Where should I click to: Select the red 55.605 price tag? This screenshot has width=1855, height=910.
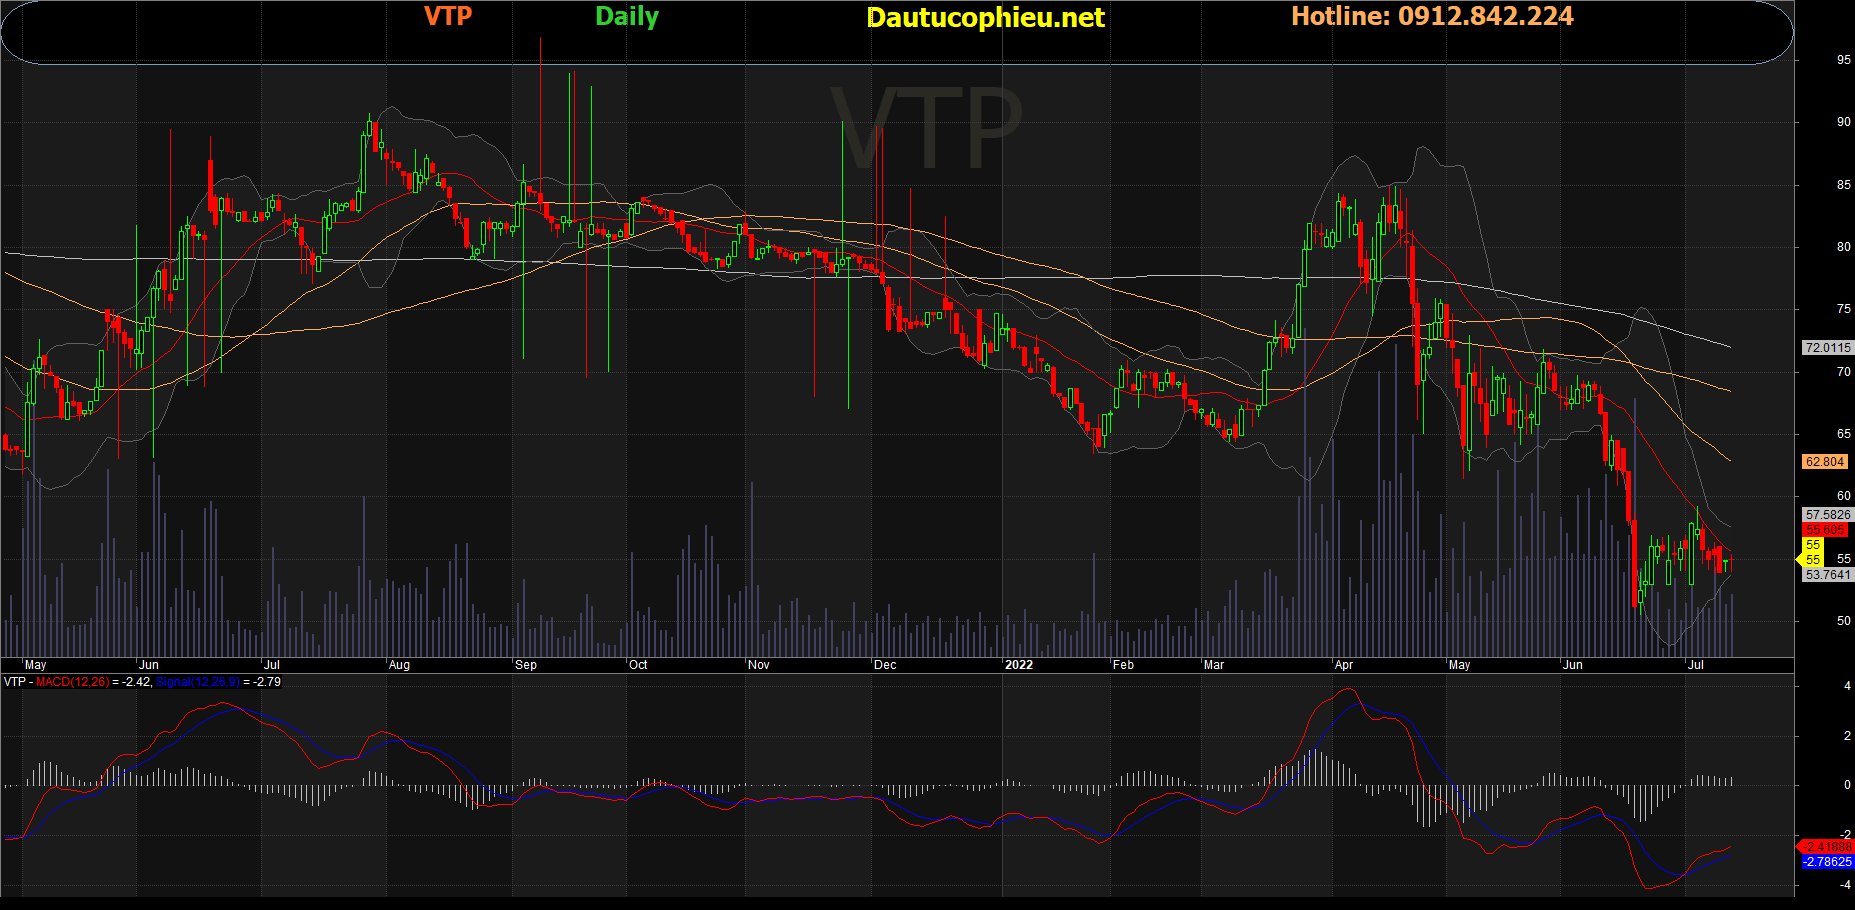pyautogui.click(x=1825, y=530)
